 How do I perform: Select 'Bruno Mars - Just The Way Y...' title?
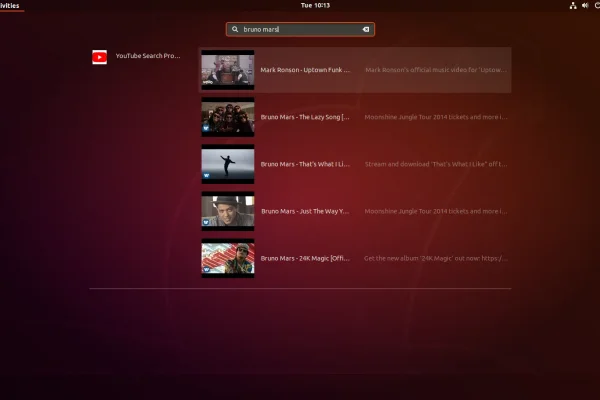click(305, 211)
